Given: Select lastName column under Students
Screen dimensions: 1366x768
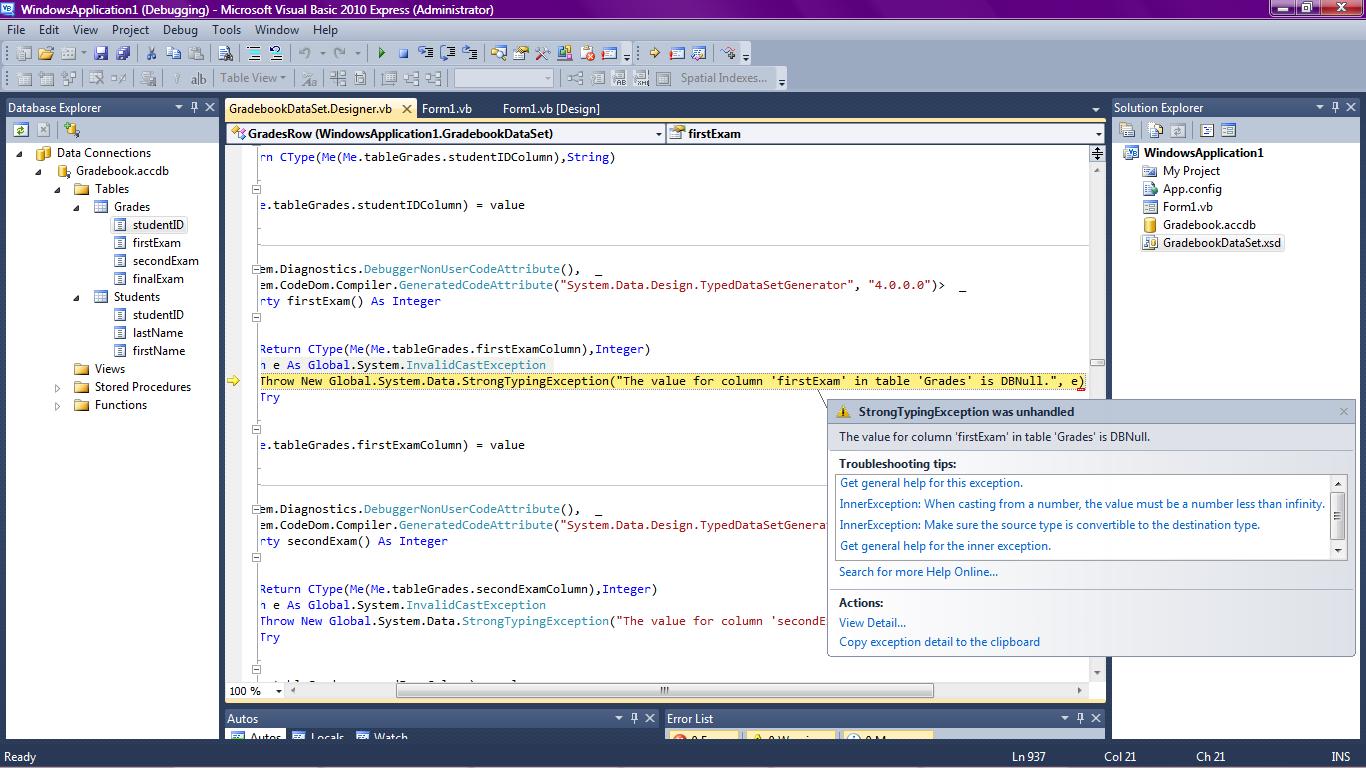Looking at the screenshot, I should 157,333.
